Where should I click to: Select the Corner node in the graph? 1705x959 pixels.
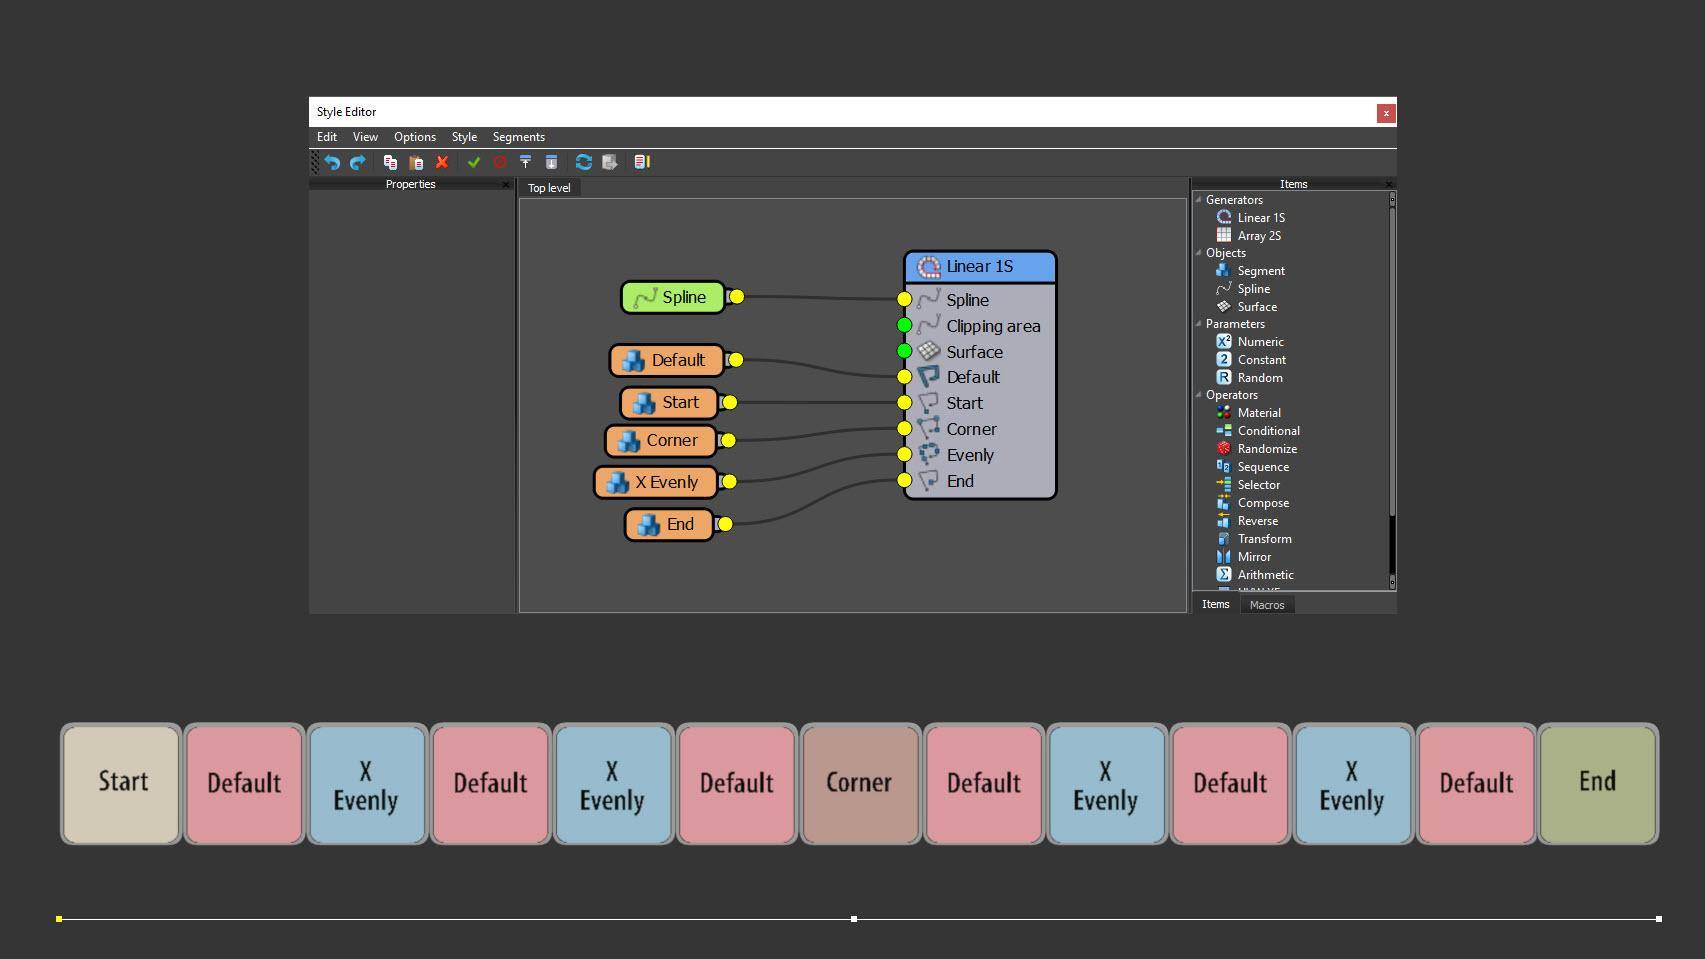point(661,440)
